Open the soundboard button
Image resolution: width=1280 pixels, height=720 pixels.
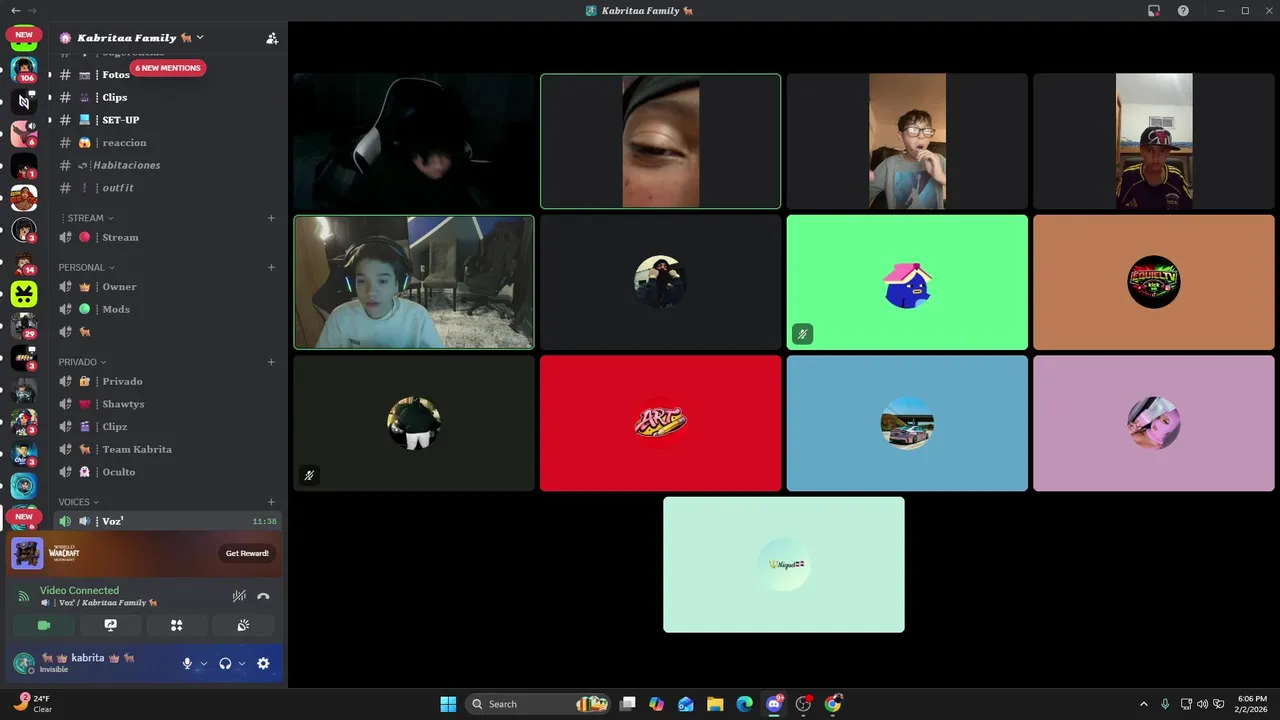[x=243, y=625]
